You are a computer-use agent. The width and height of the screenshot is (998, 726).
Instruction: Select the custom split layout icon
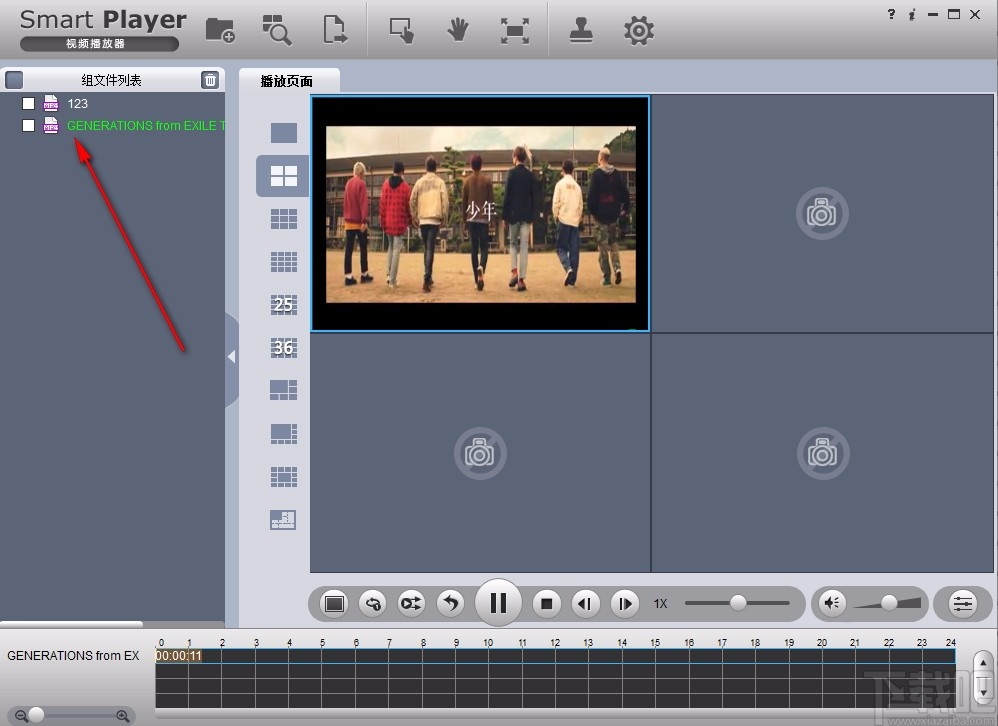283,520
